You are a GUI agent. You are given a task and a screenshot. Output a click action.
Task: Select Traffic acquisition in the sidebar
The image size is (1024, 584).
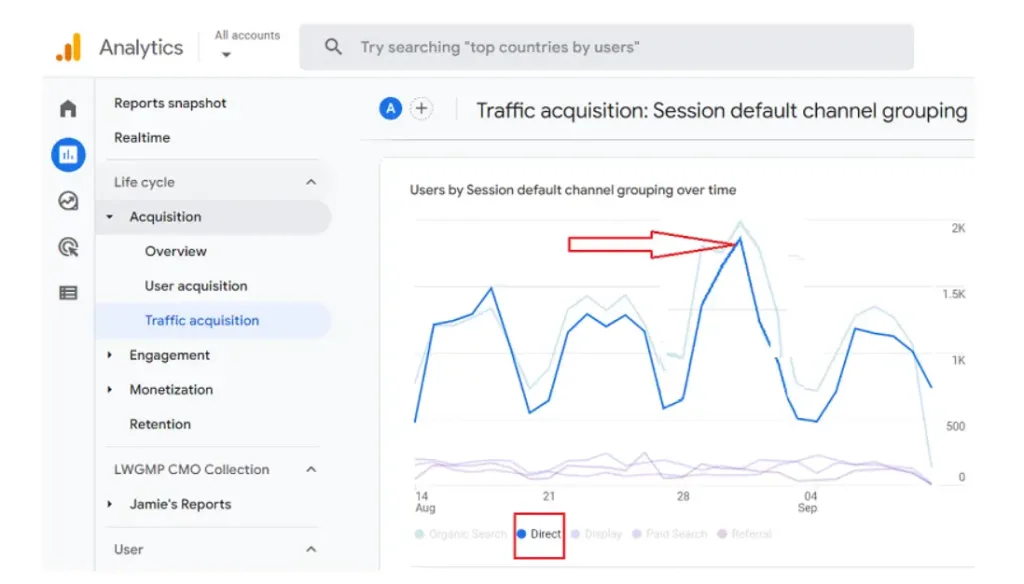tap(201, 320)
